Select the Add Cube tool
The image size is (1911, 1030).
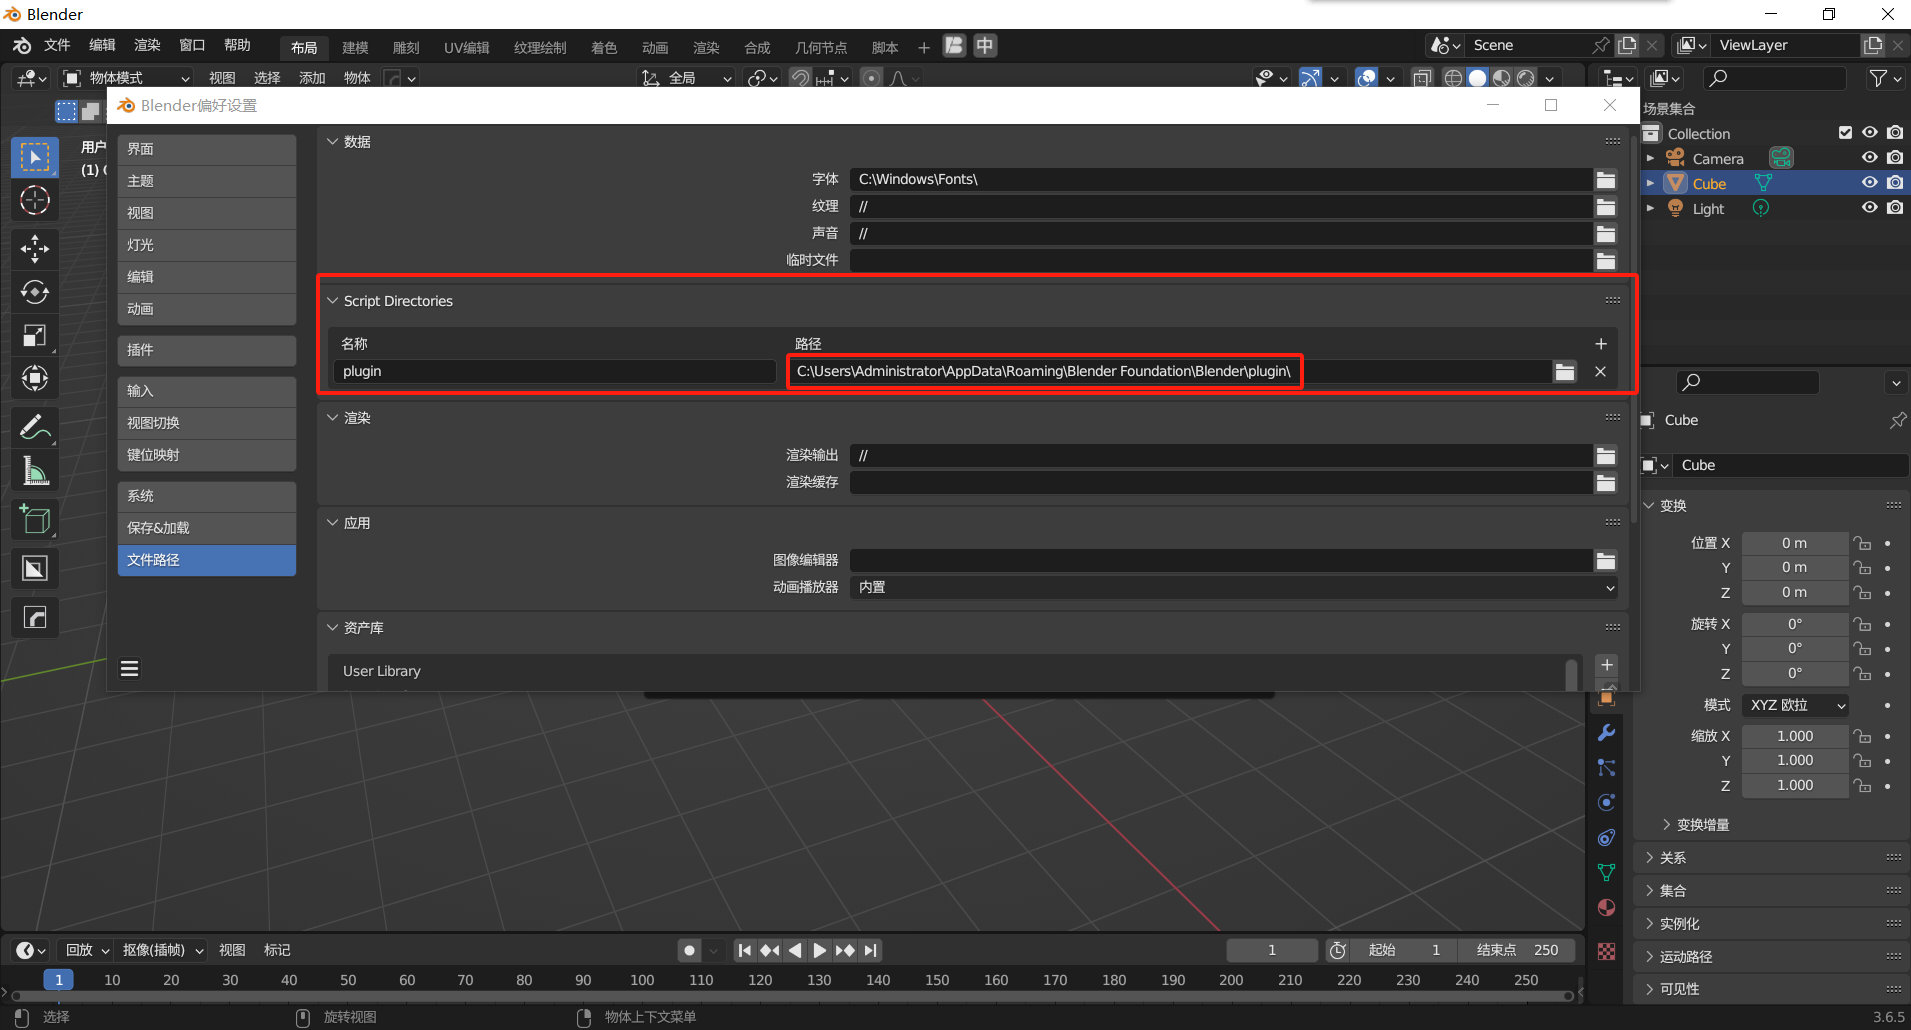tap(35, 520)
